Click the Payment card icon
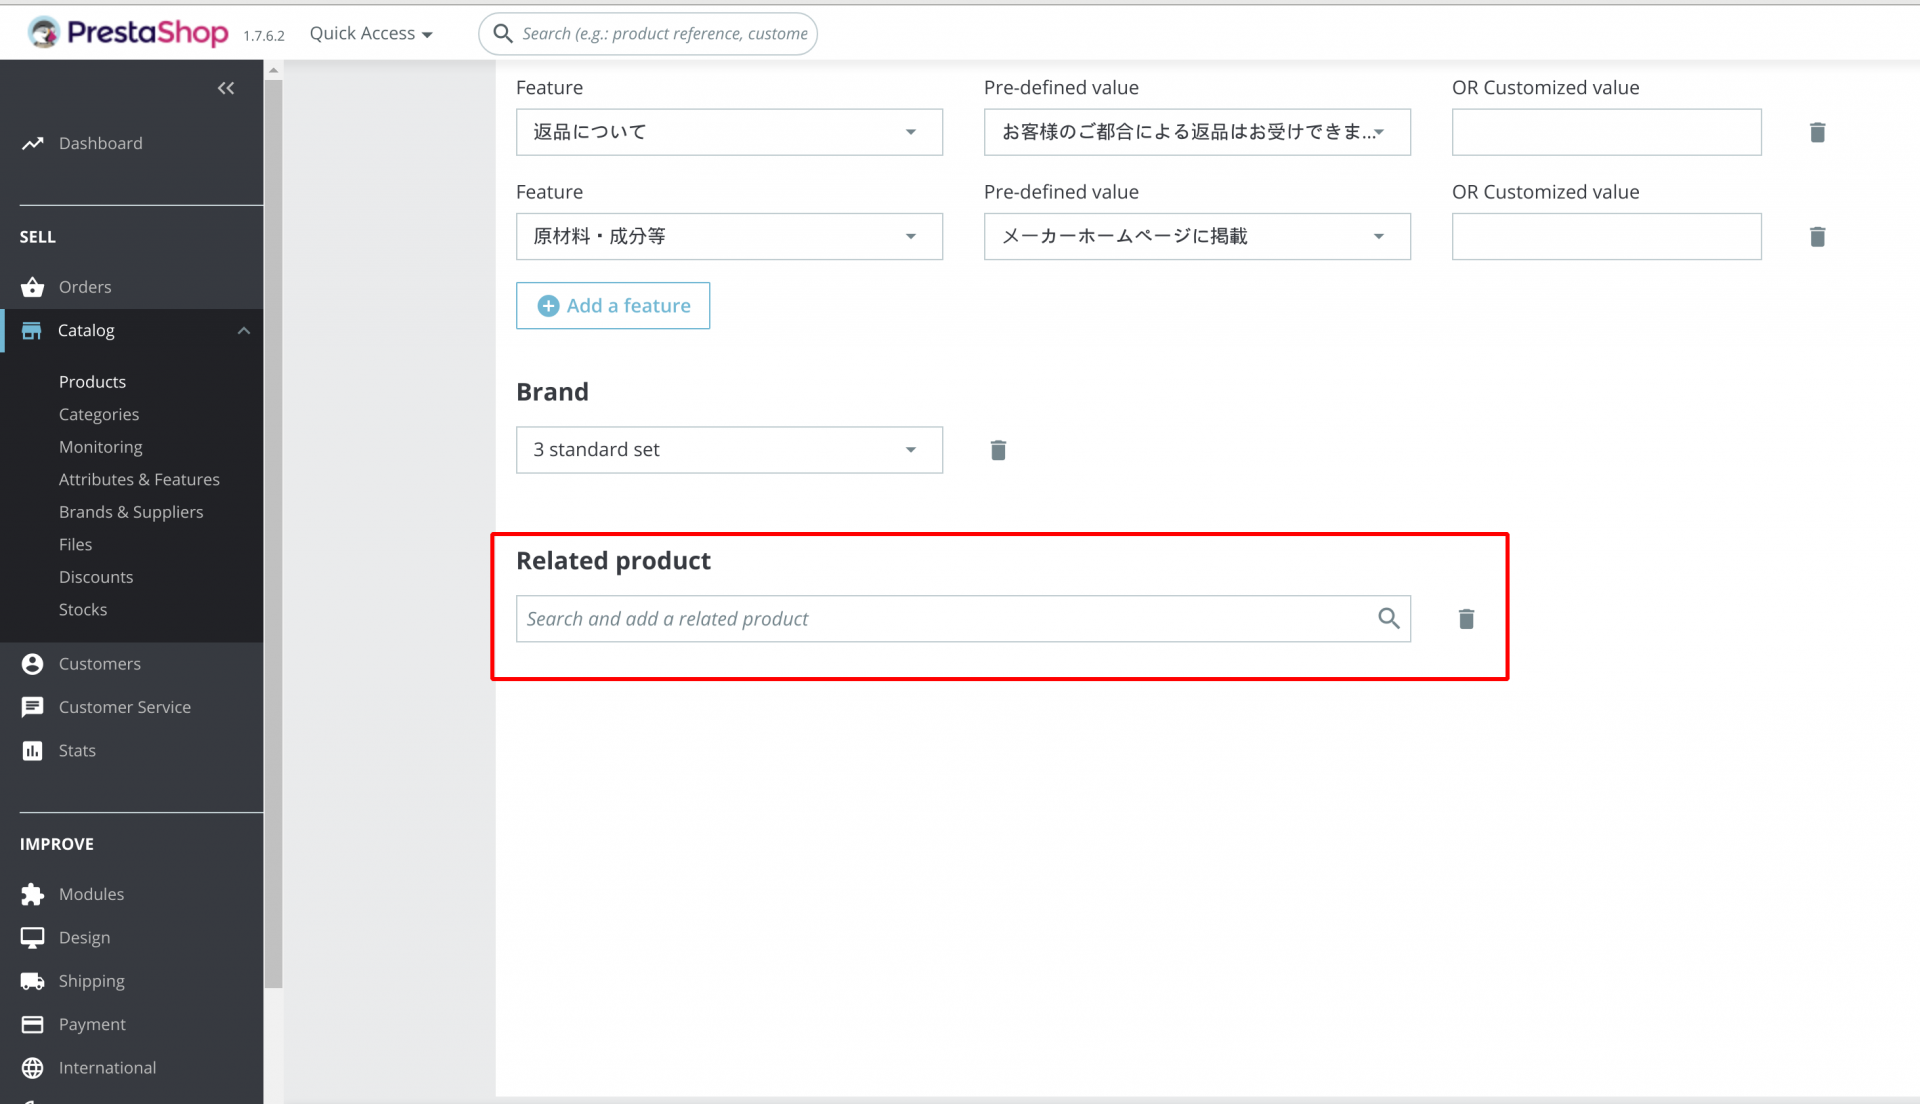 click(x=33, y=1025)
